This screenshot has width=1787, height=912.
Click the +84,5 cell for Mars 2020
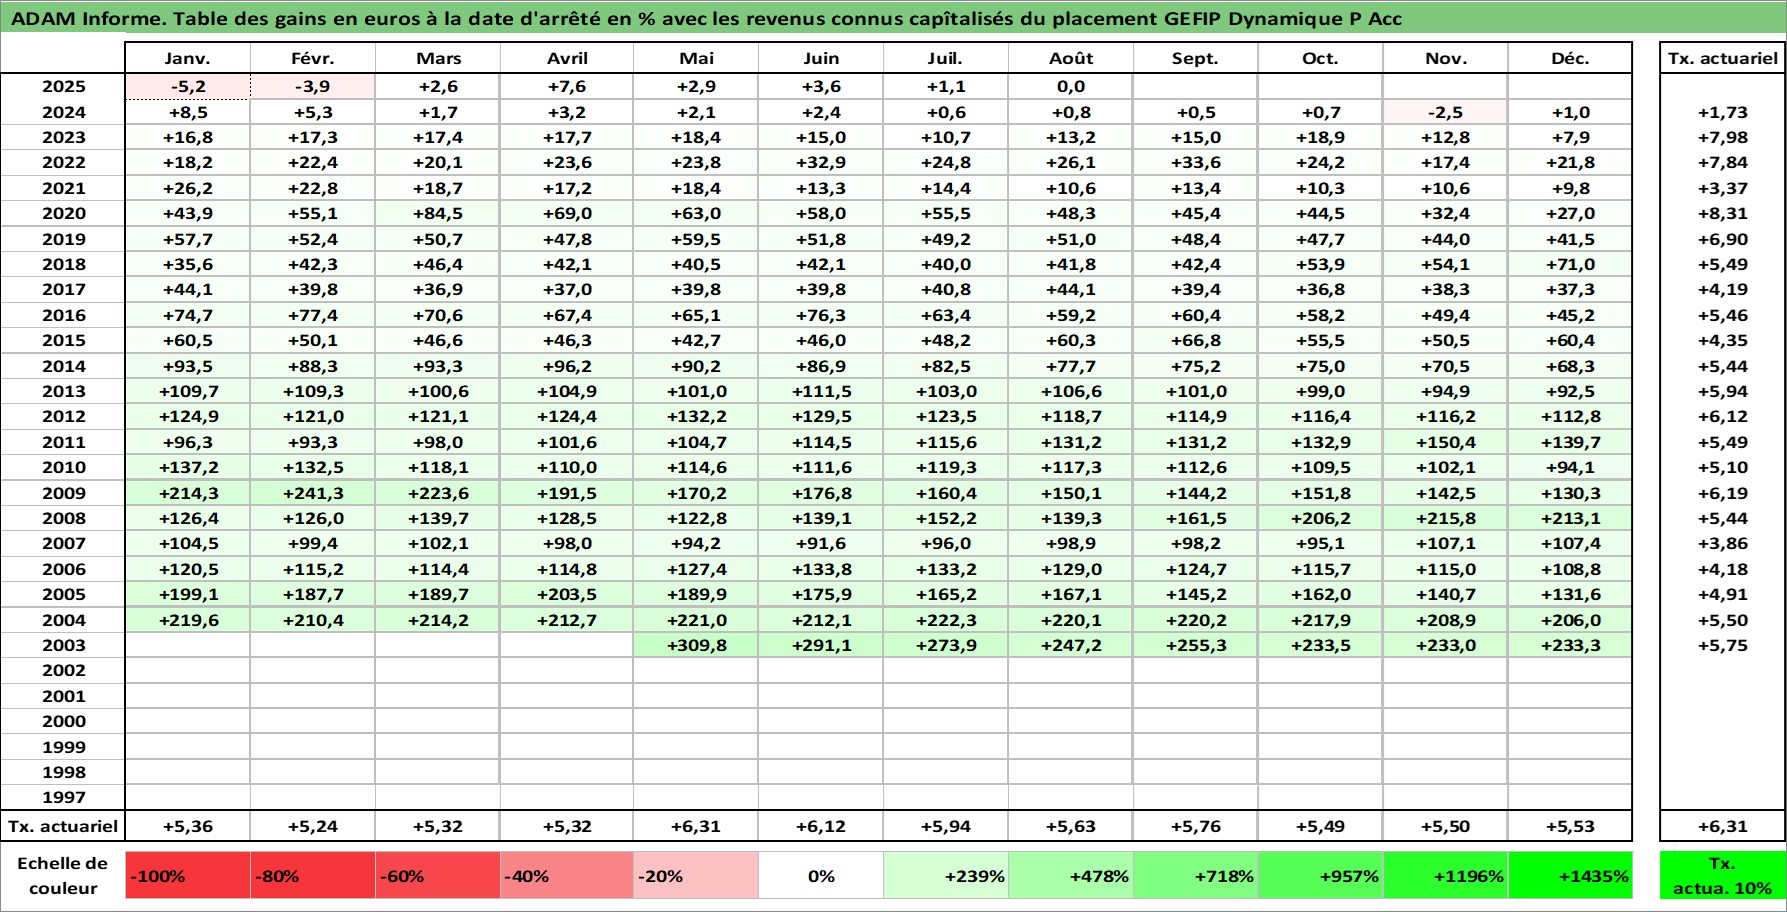tap(438, 213)
